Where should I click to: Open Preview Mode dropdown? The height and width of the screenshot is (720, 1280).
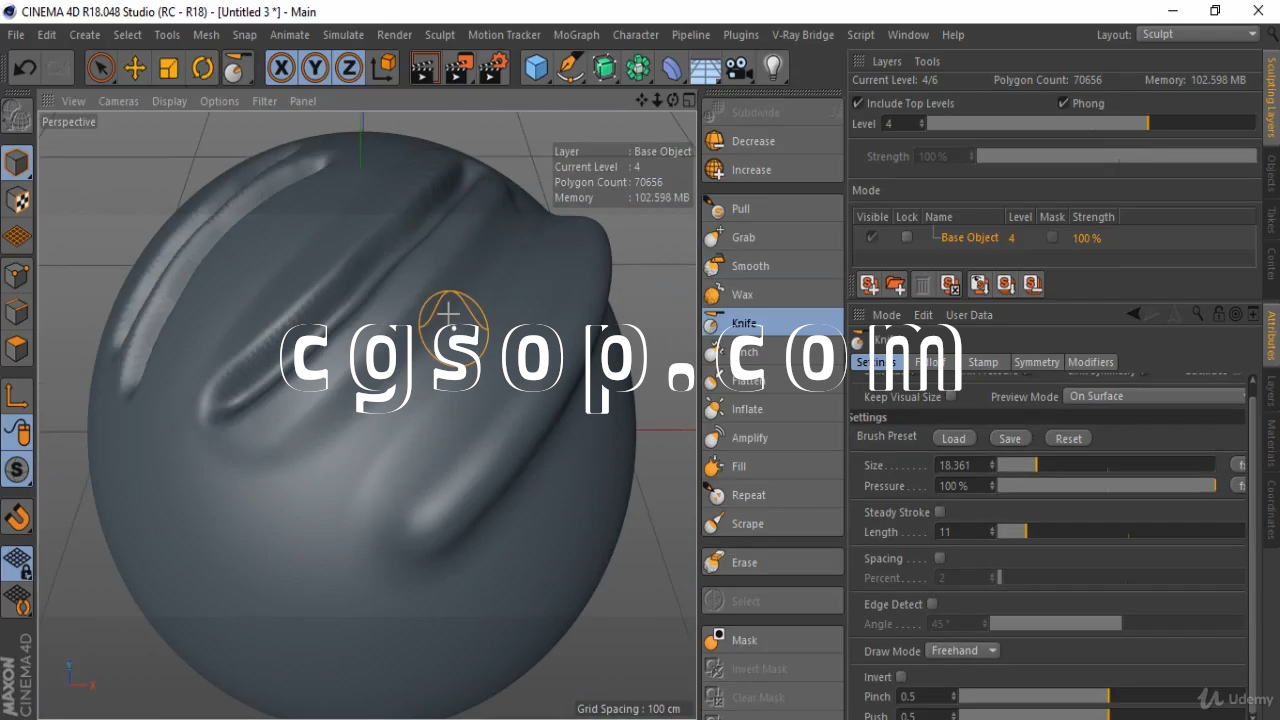(1155, 396)
